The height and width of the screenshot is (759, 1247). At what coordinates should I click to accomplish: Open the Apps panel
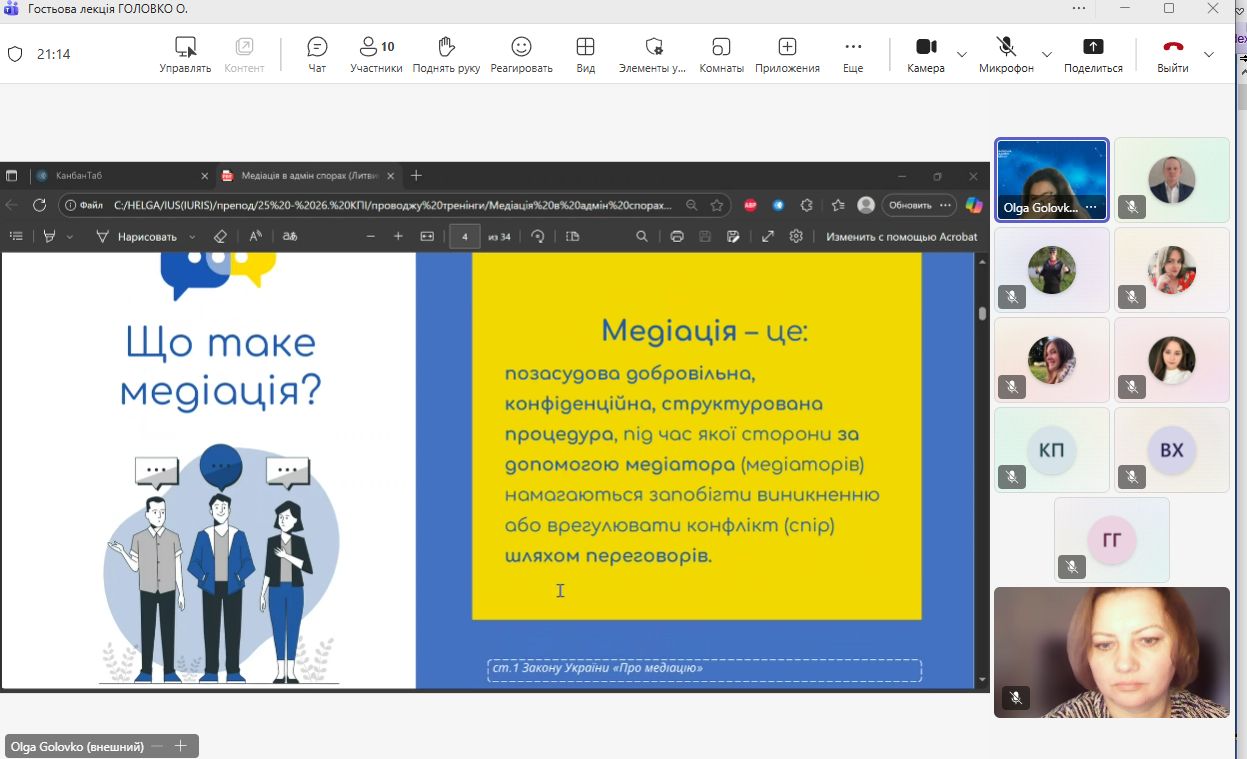coord(787,54)
